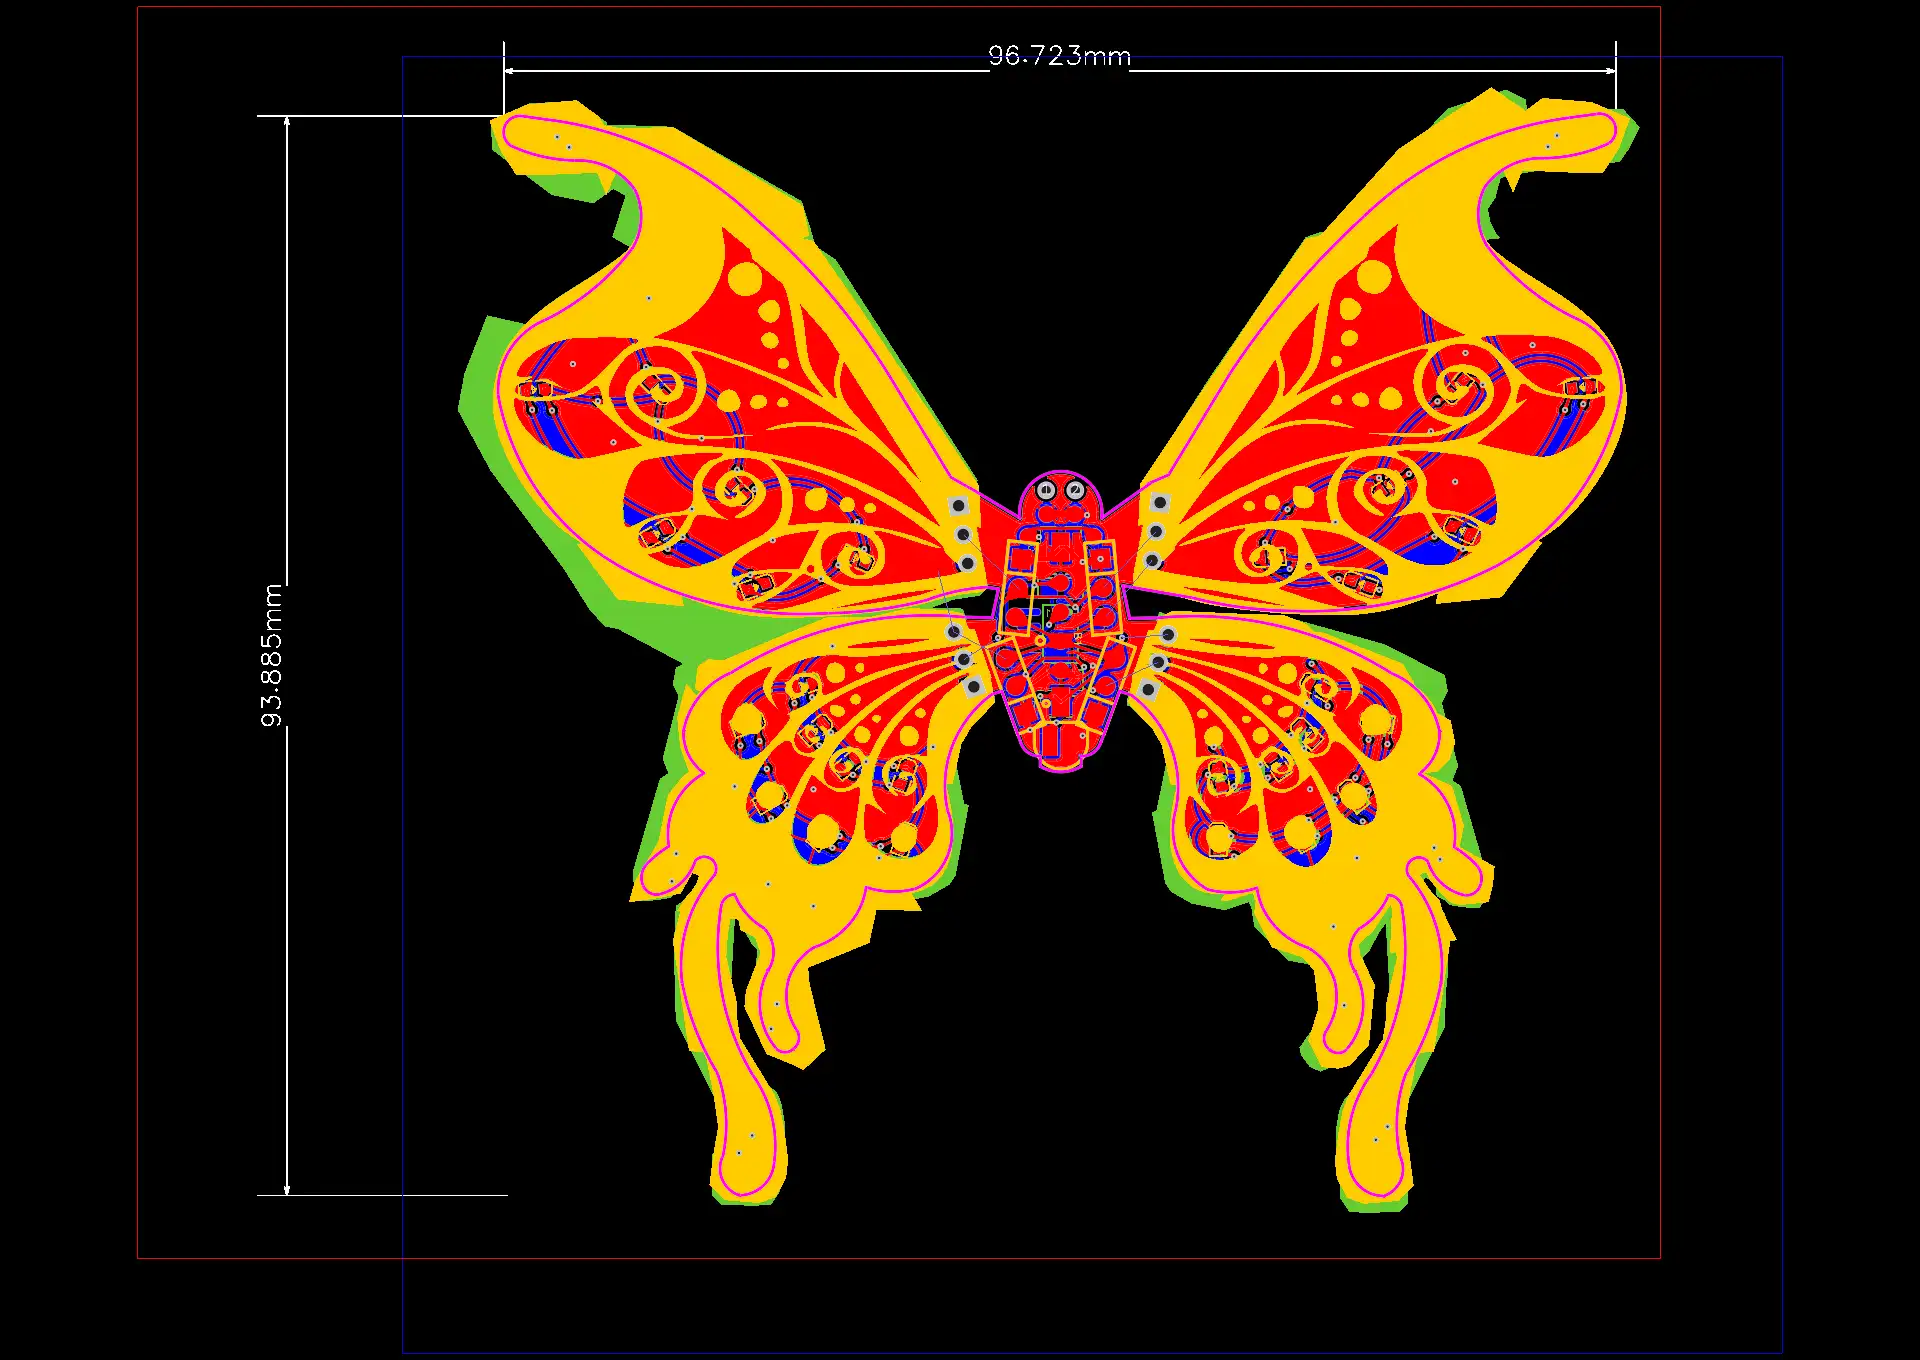Screen dimensions: 1920x1360
Task: Select top square pad on left wing root
Action: click(958, 506)
